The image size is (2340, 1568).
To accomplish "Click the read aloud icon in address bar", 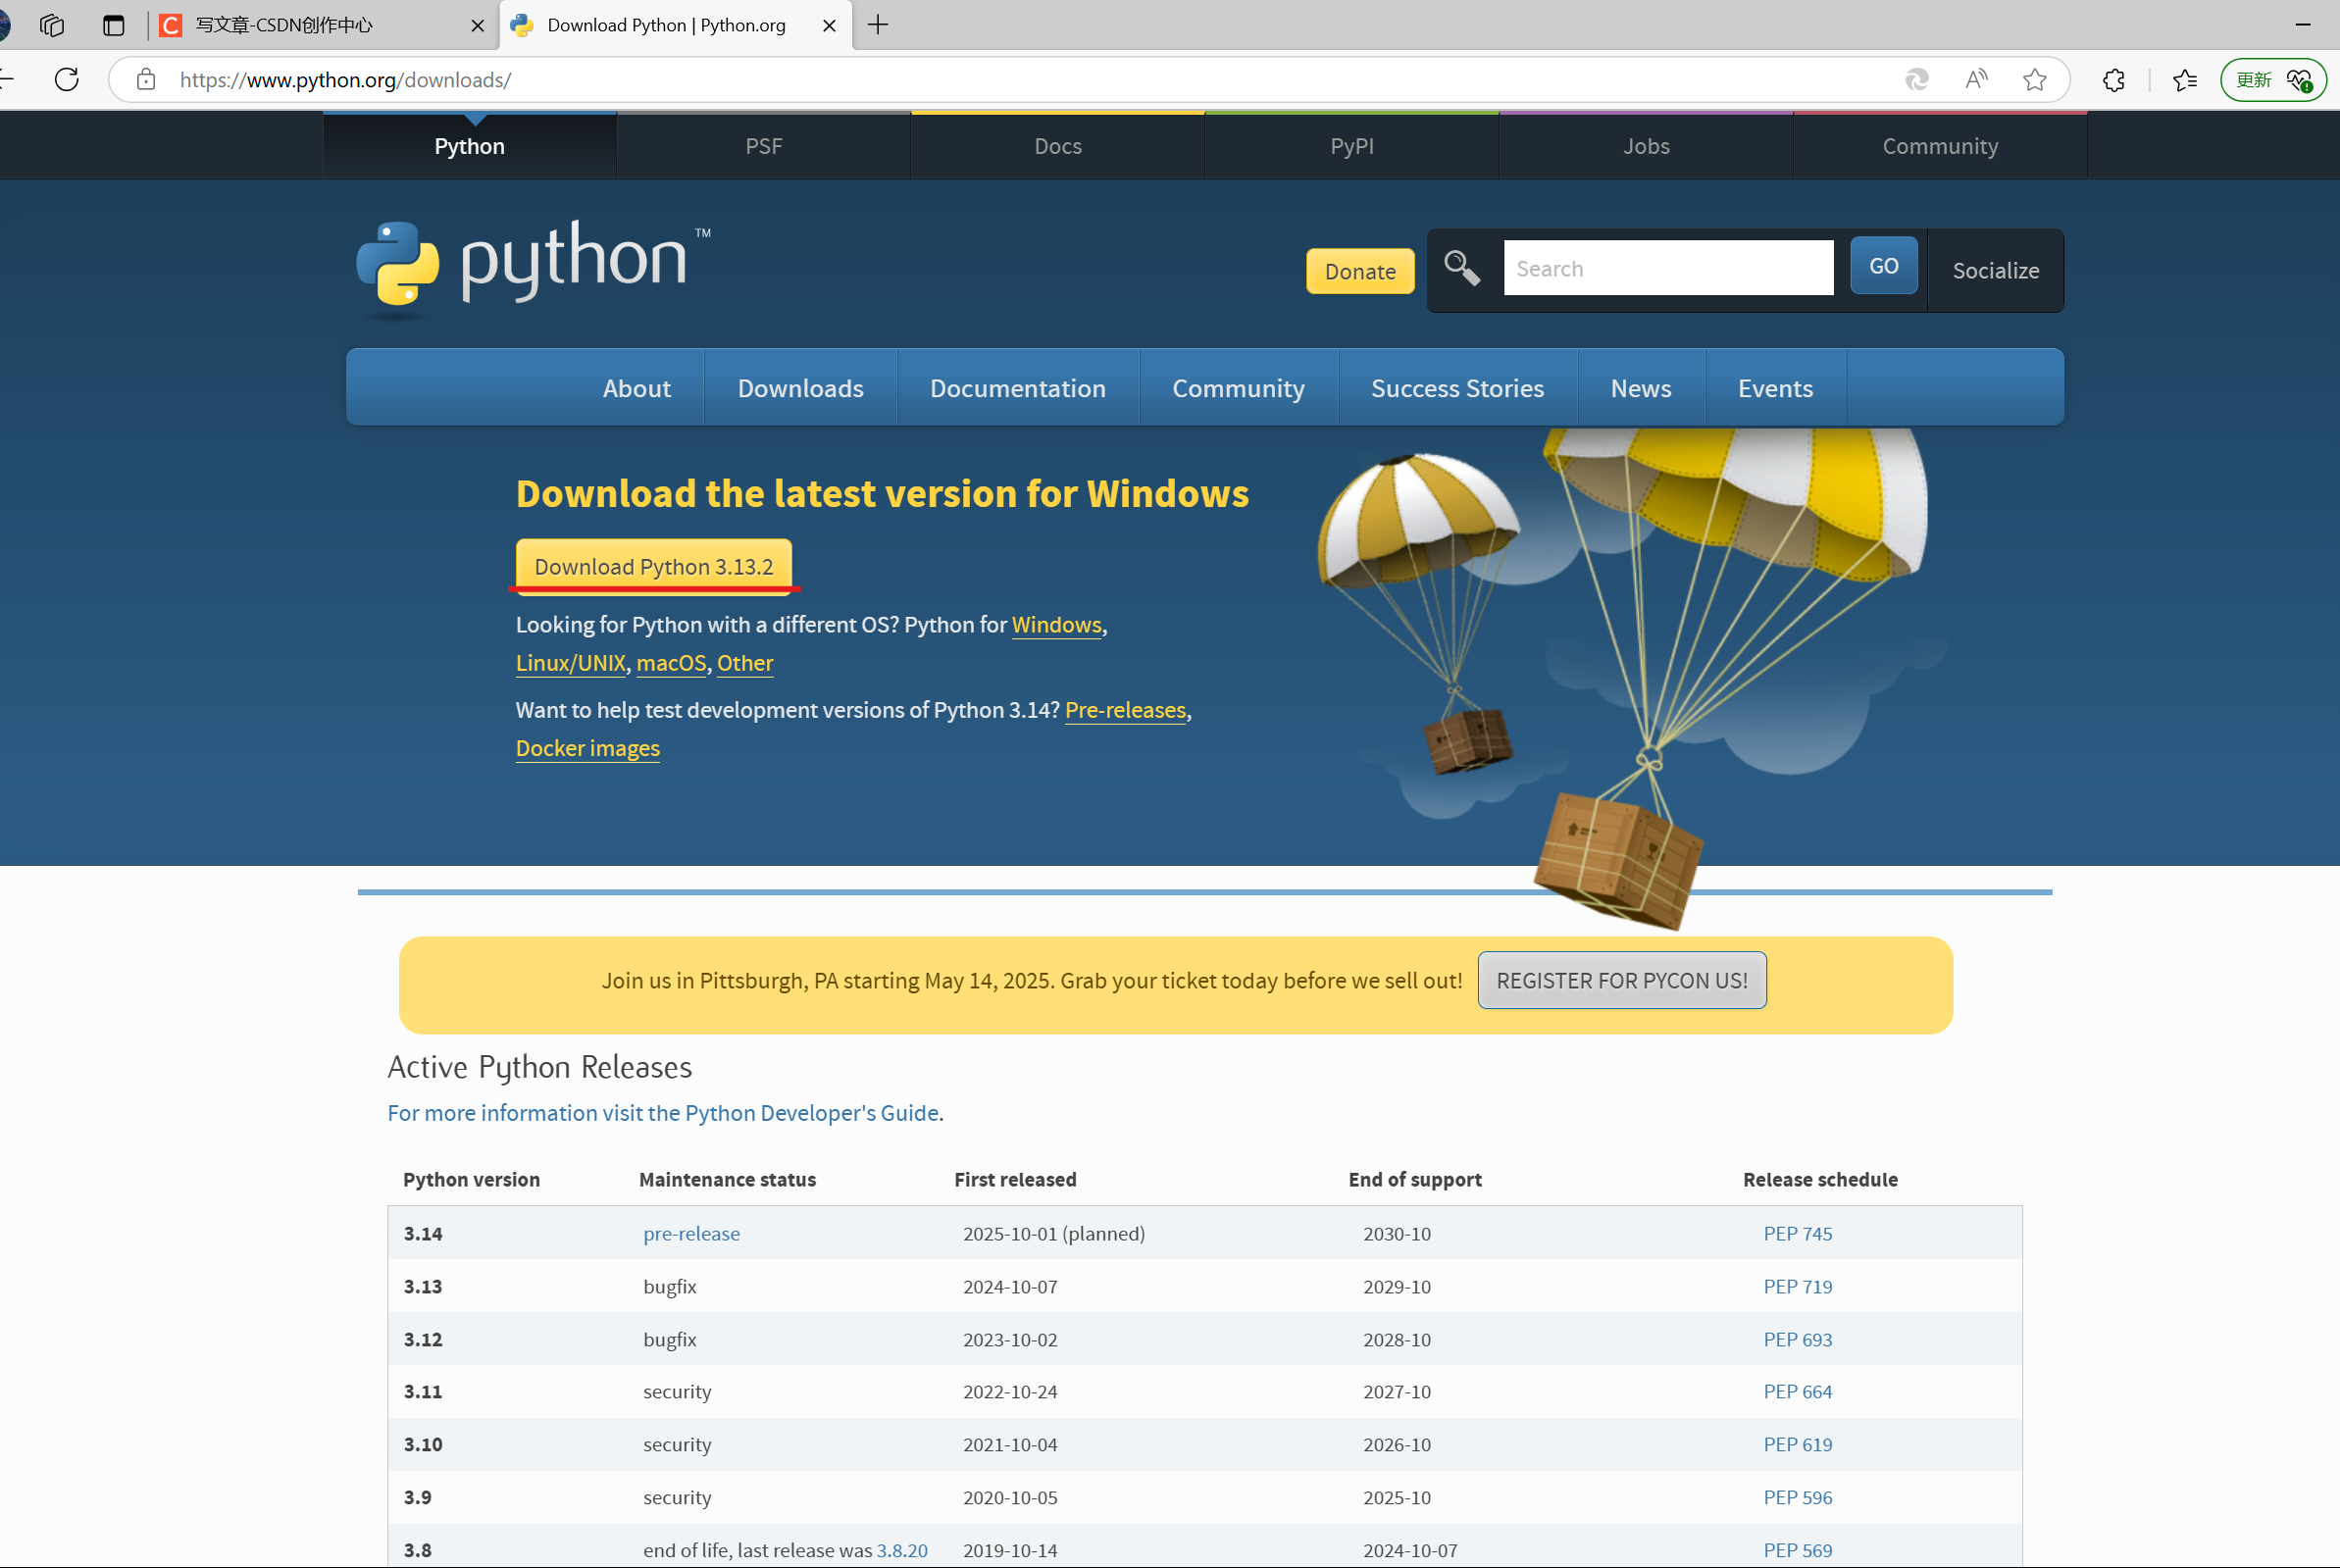I will (x=1976, y=80).
